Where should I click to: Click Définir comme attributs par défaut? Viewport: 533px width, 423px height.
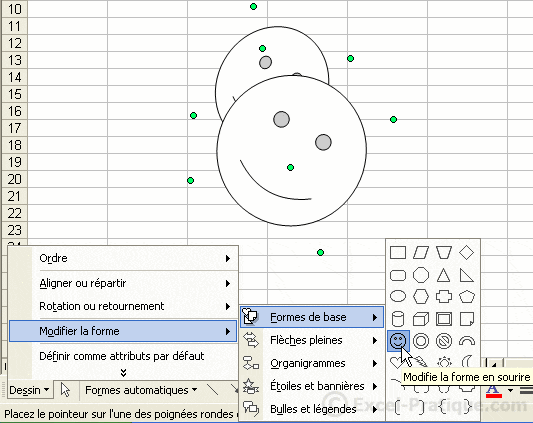tap(122, 356)
